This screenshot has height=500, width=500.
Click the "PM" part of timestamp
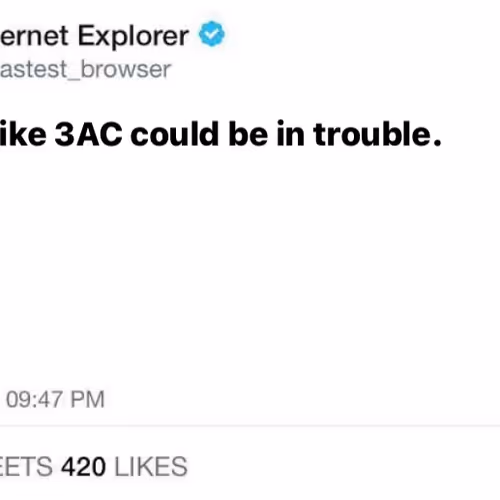coord(88,399)
